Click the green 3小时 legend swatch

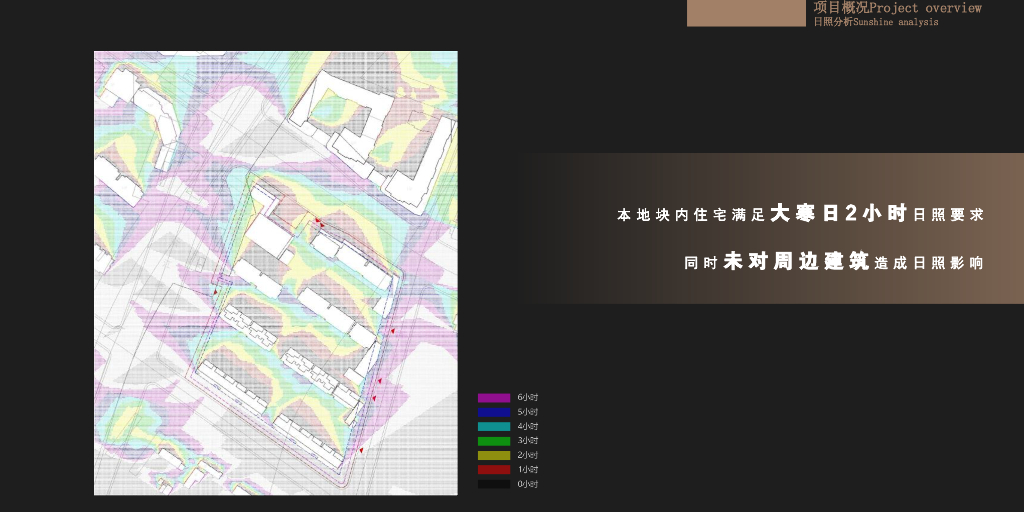(x=494, y=441)
